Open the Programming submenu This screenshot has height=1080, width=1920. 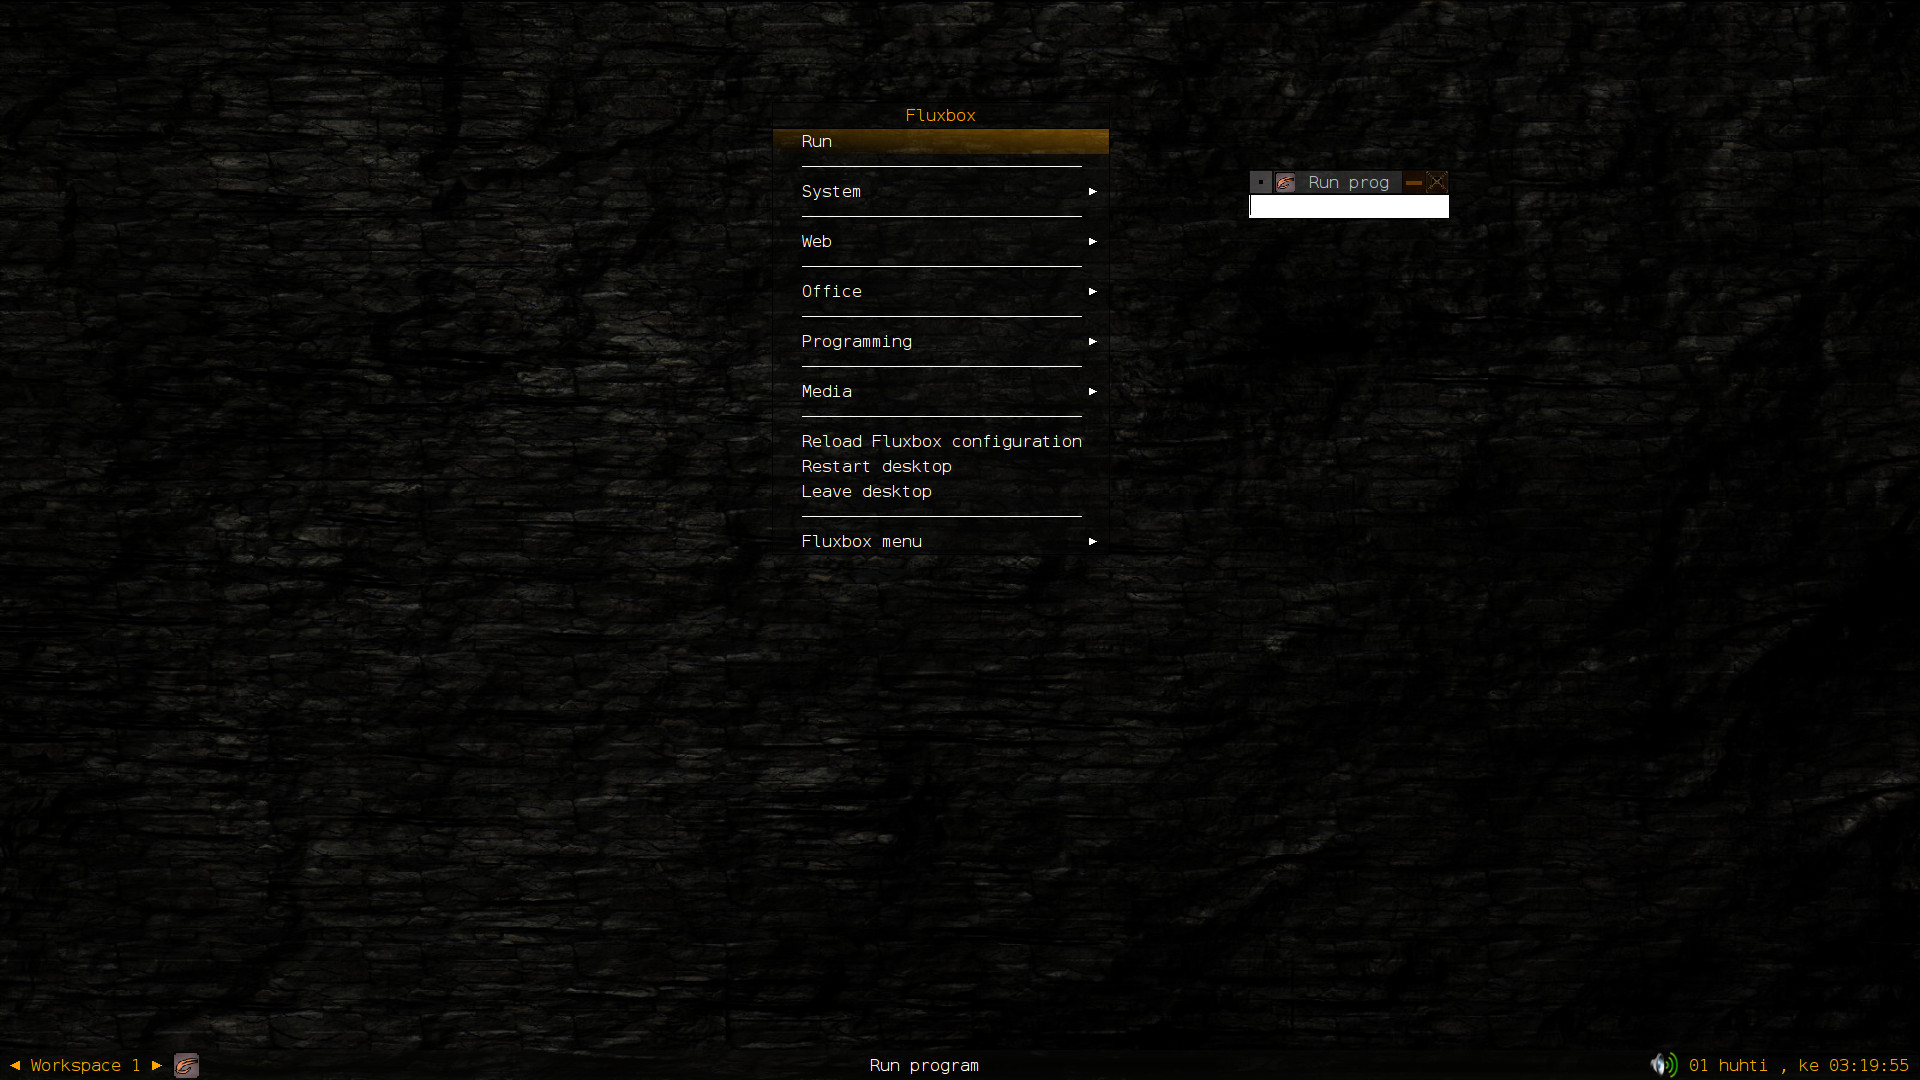pyautogui.click(x=940, y=341)
